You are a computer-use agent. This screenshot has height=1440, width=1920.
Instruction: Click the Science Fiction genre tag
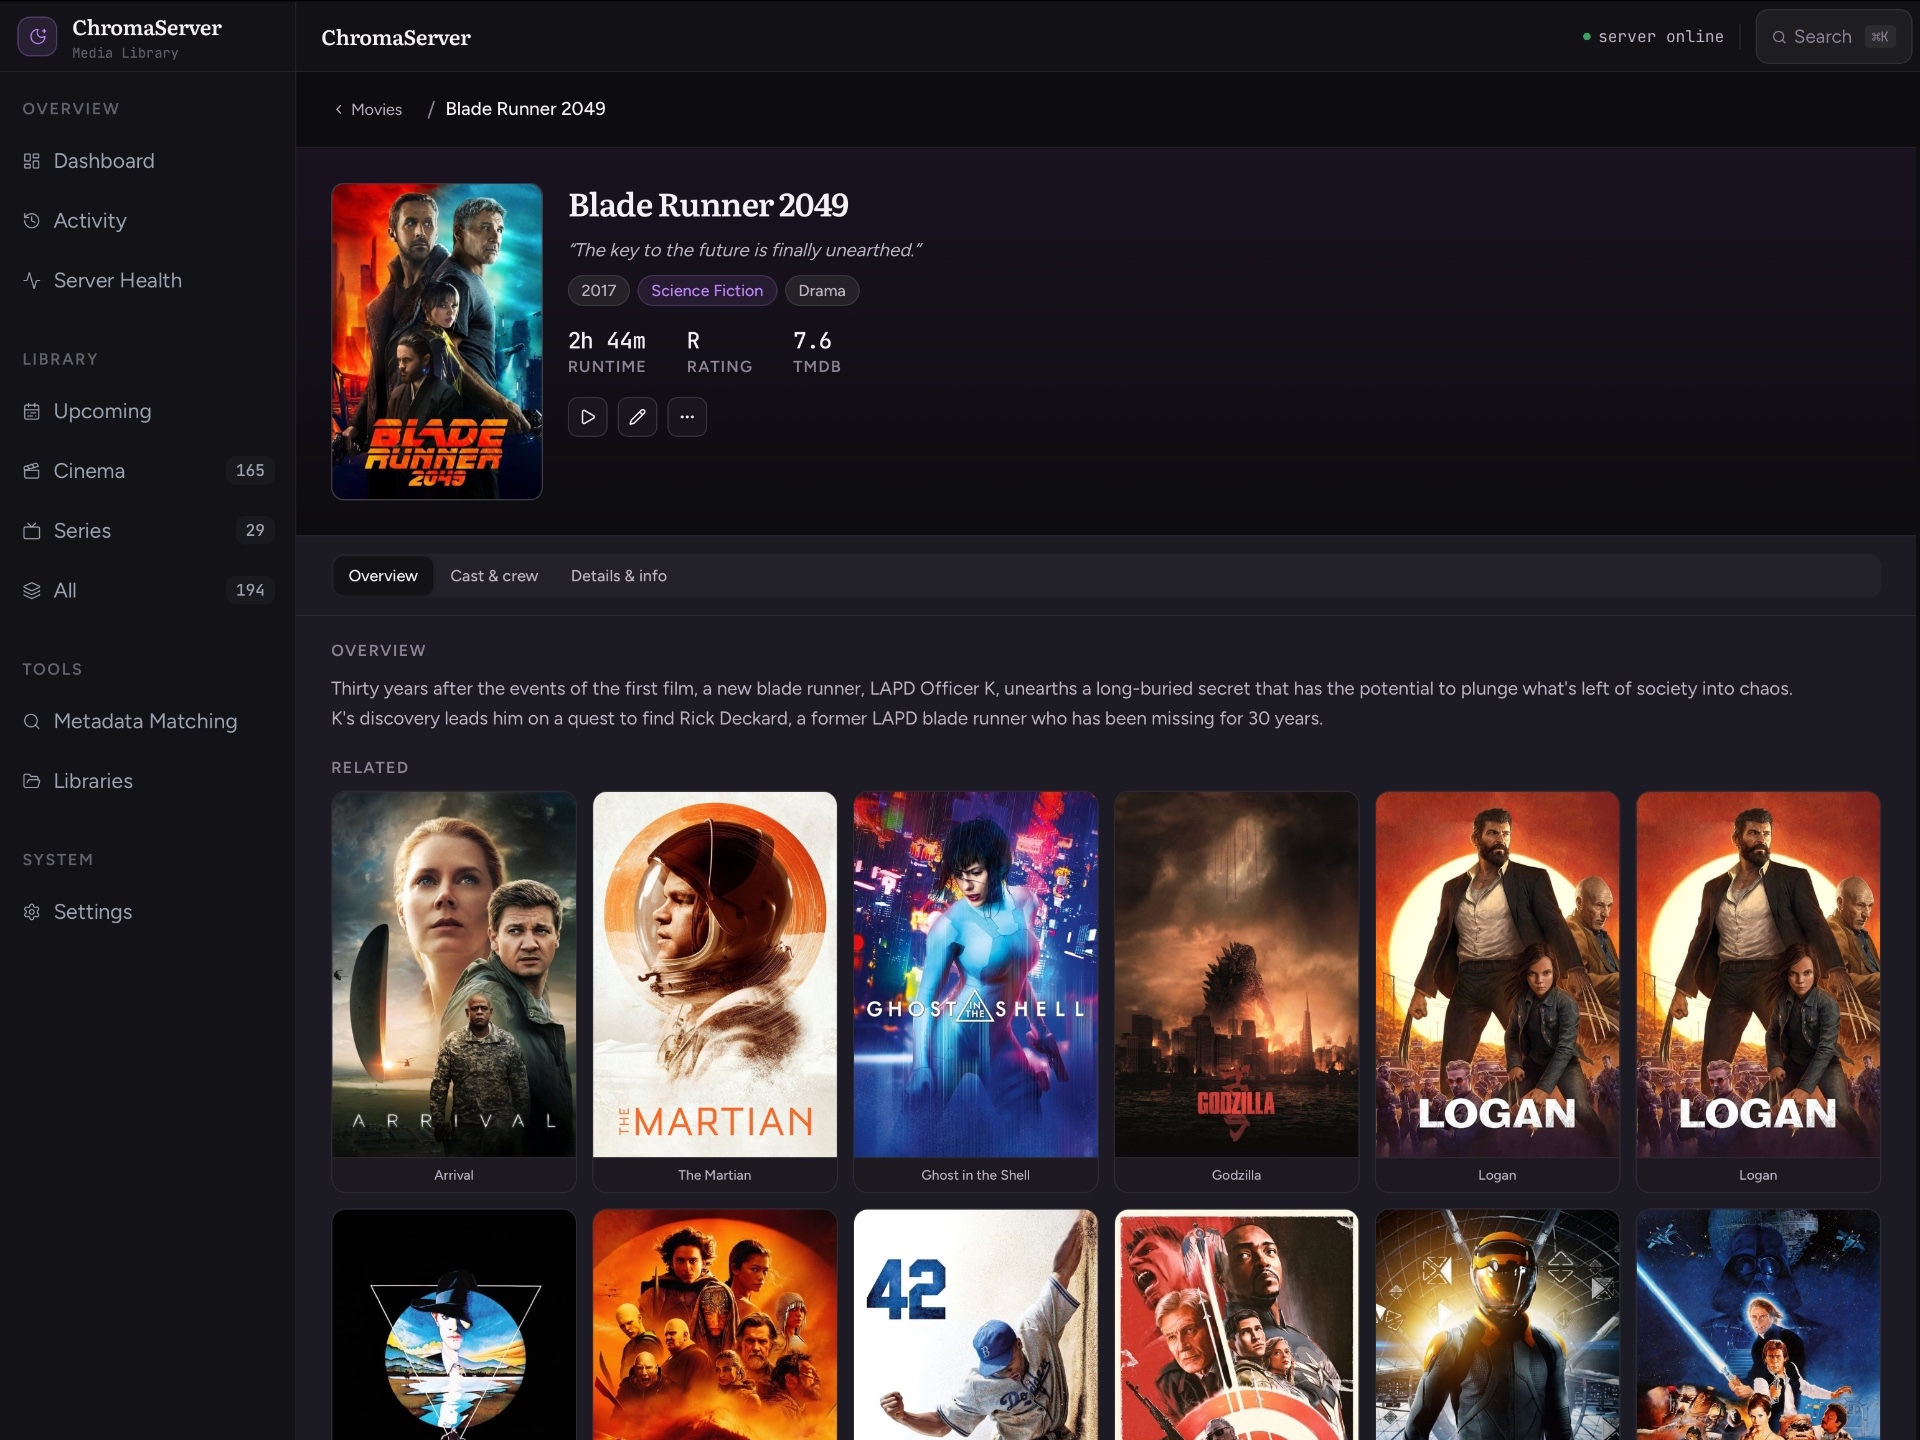pos(707,291)
